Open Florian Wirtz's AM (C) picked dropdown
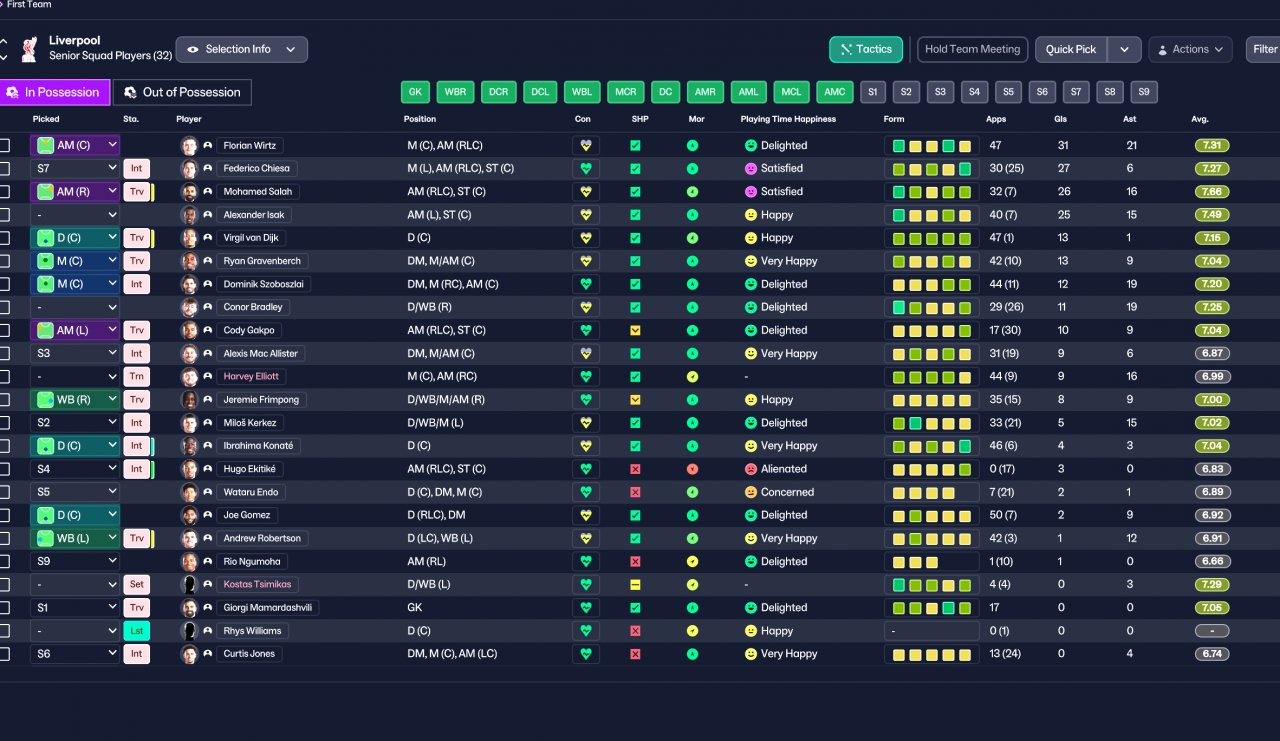This screenshot has height=741, width=1280. pyautogui.click(x=75, y=145)
